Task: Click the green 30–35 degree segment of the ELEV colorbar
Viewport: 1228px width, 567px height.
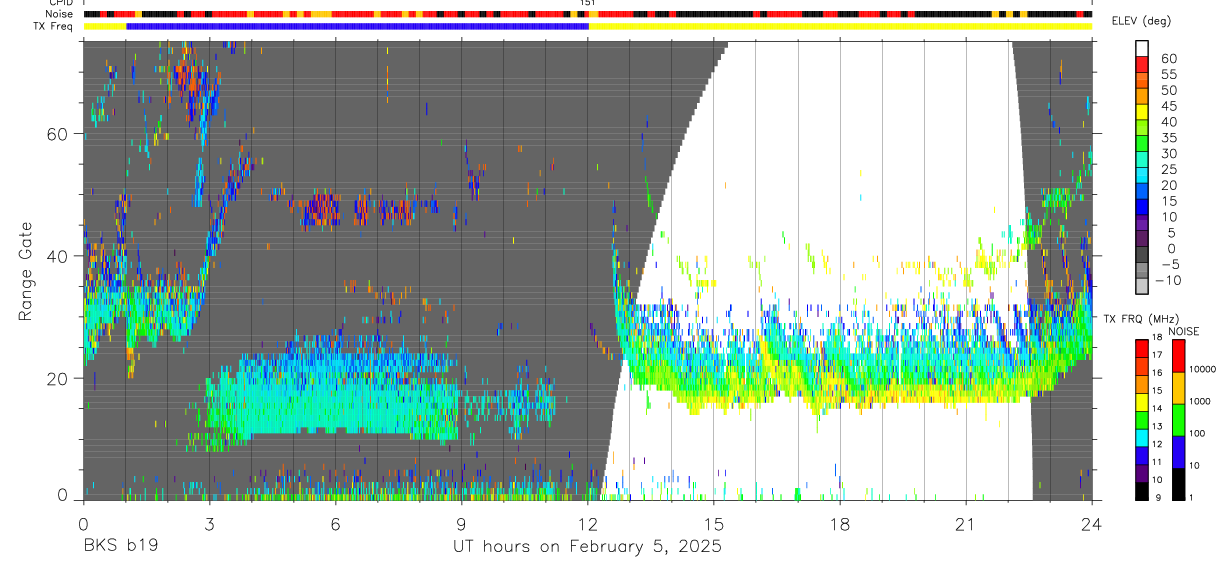Action: click(1142, 145)
